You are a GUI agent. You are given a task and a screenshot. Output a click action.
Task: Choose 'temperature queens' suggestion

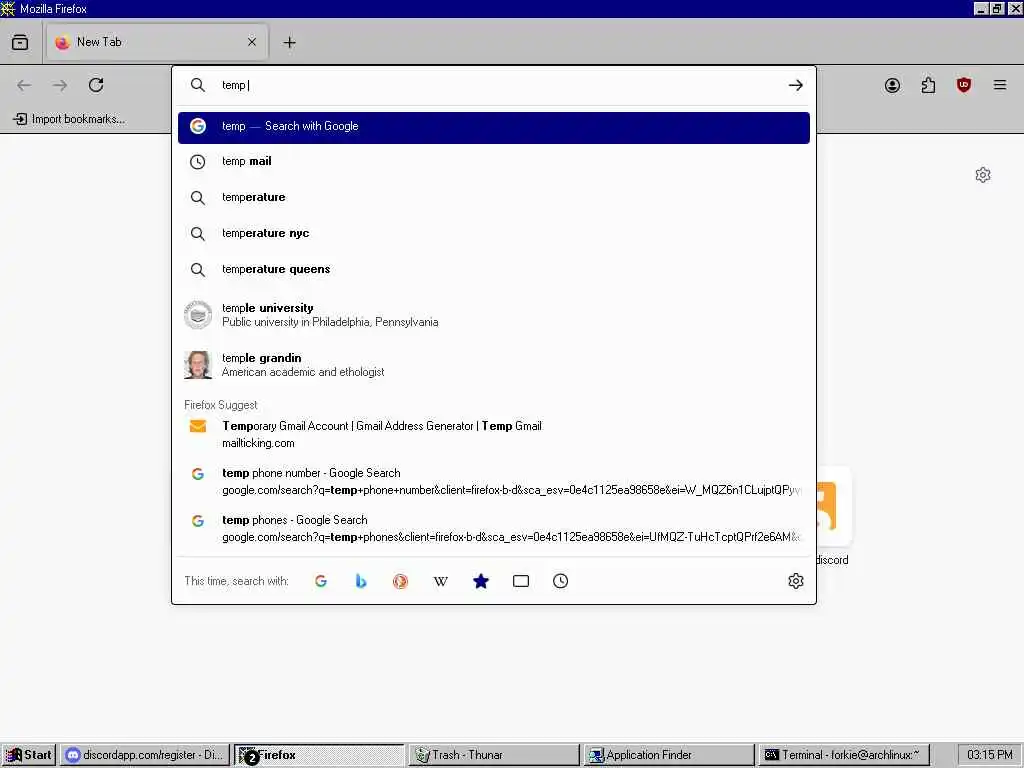click(x=494, y=269)
